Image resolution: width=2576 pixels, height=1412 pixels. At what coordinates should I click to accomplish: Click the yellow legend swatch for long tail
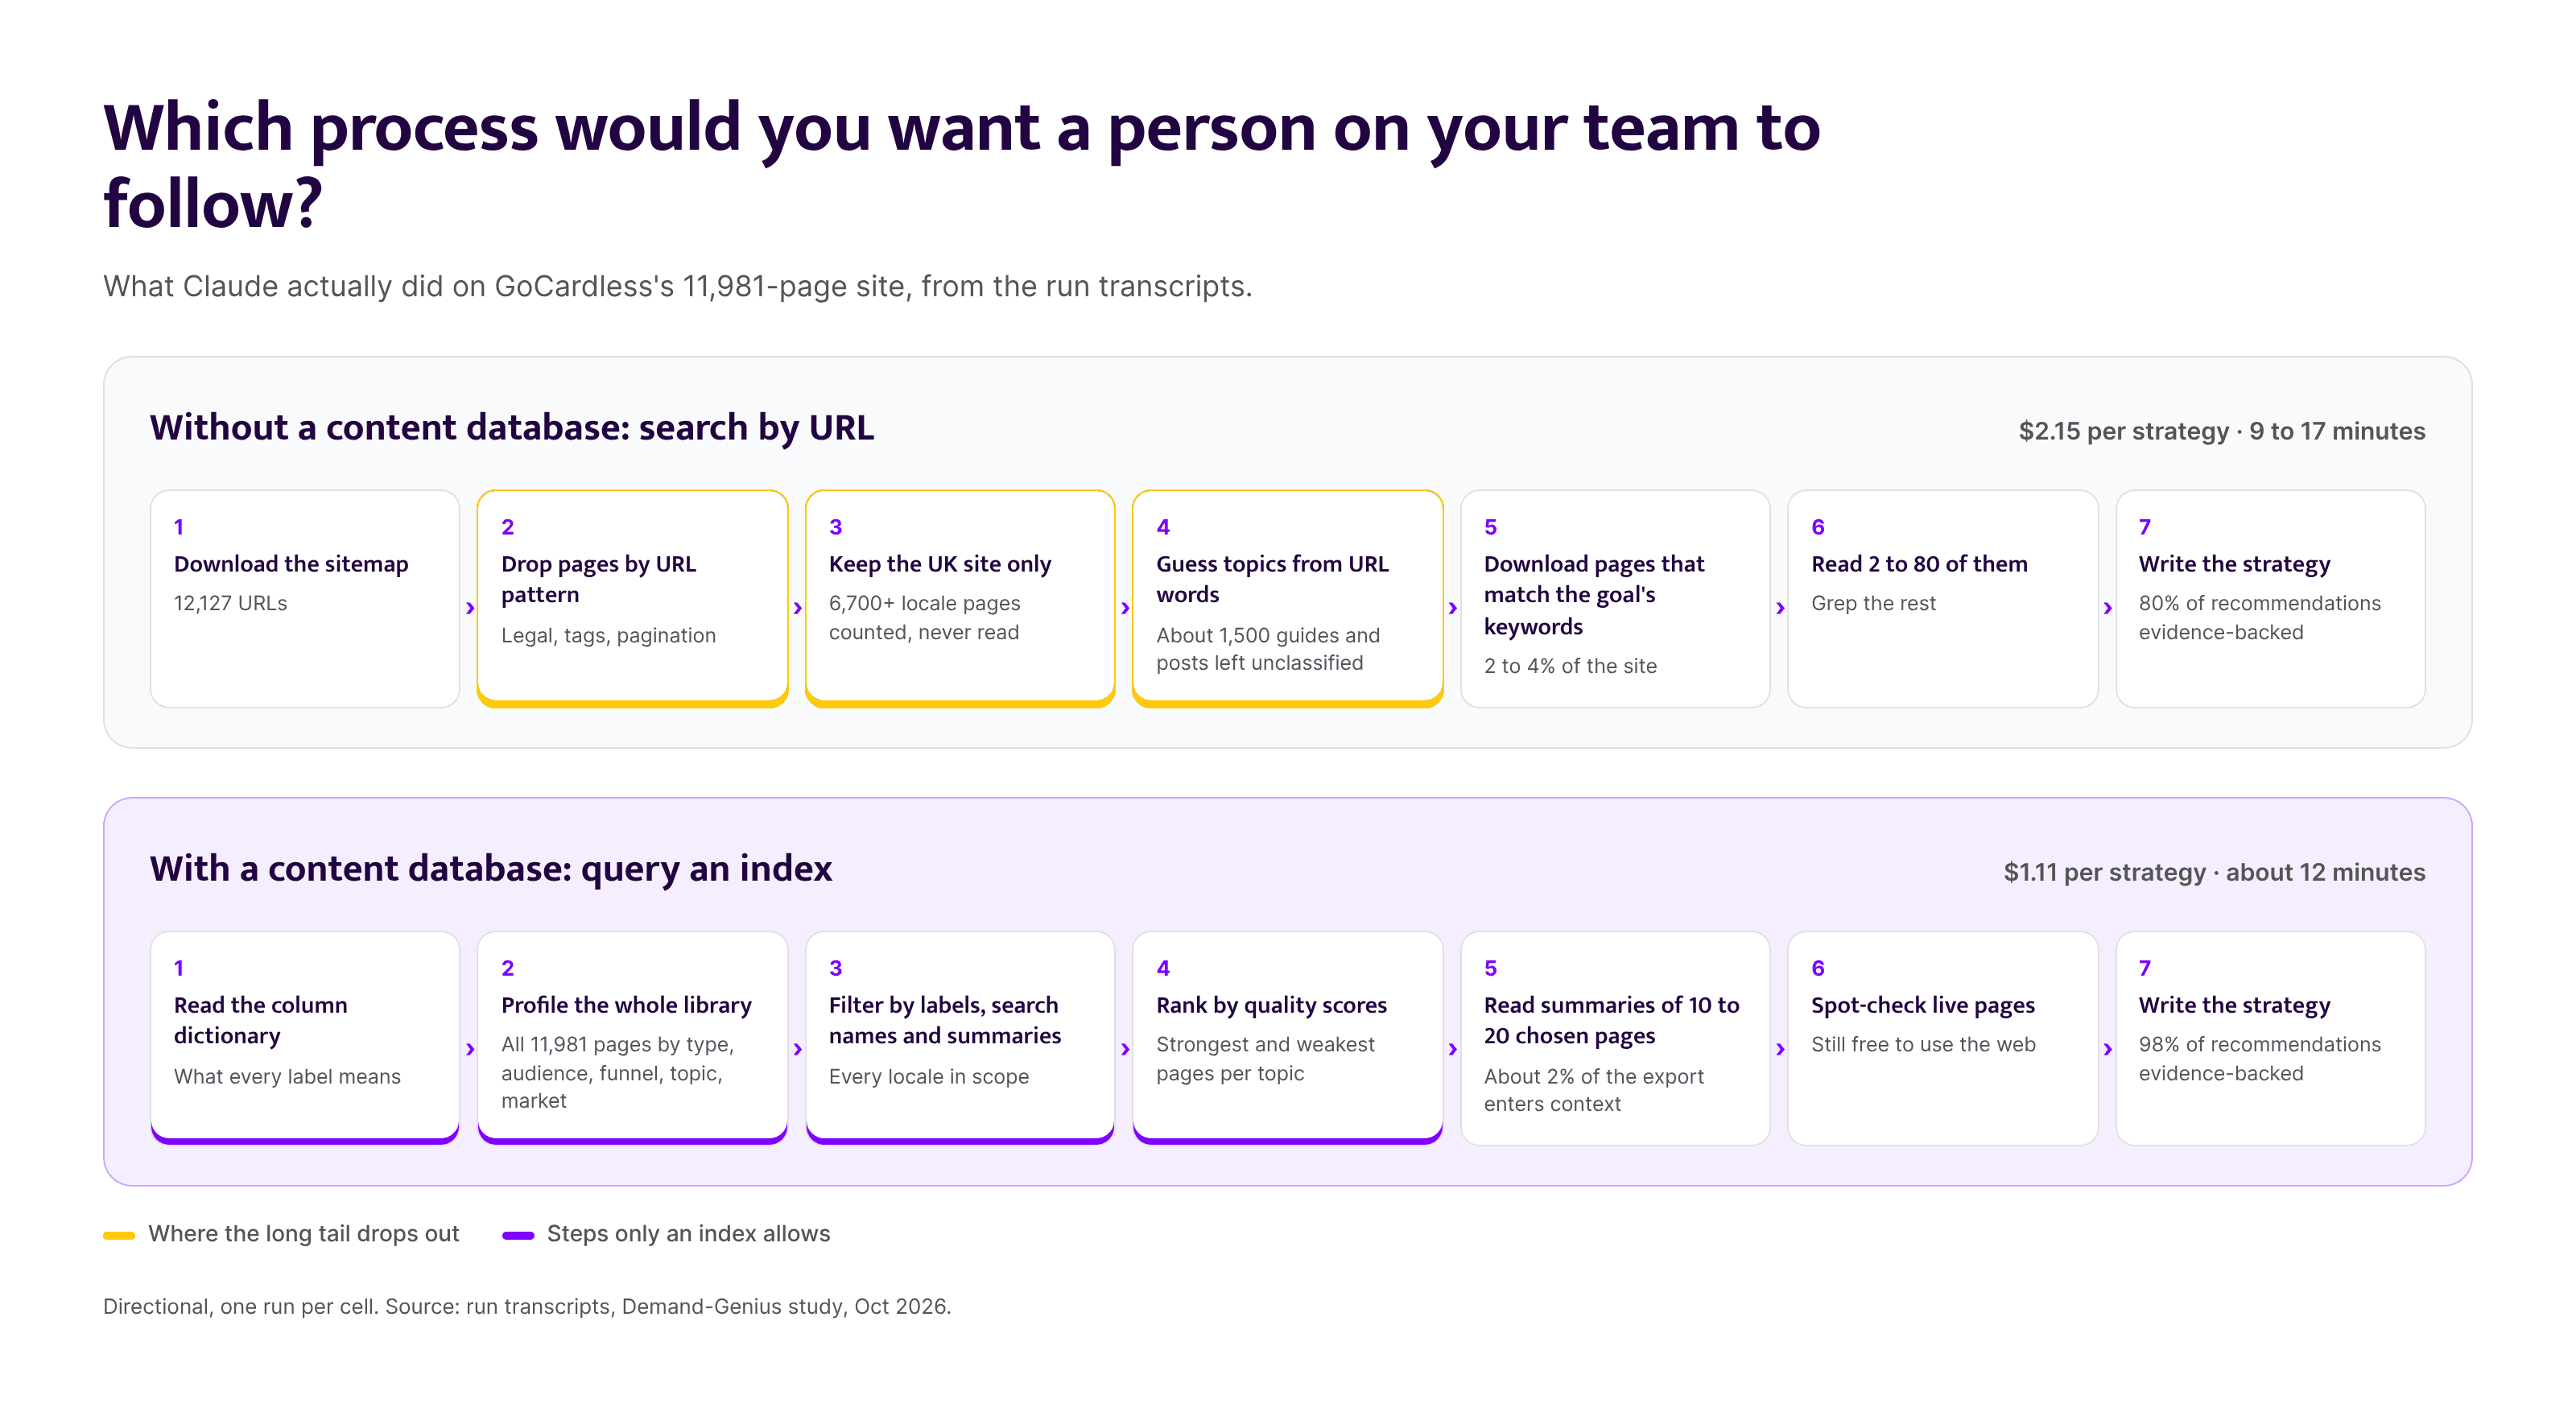point(119,1235)
